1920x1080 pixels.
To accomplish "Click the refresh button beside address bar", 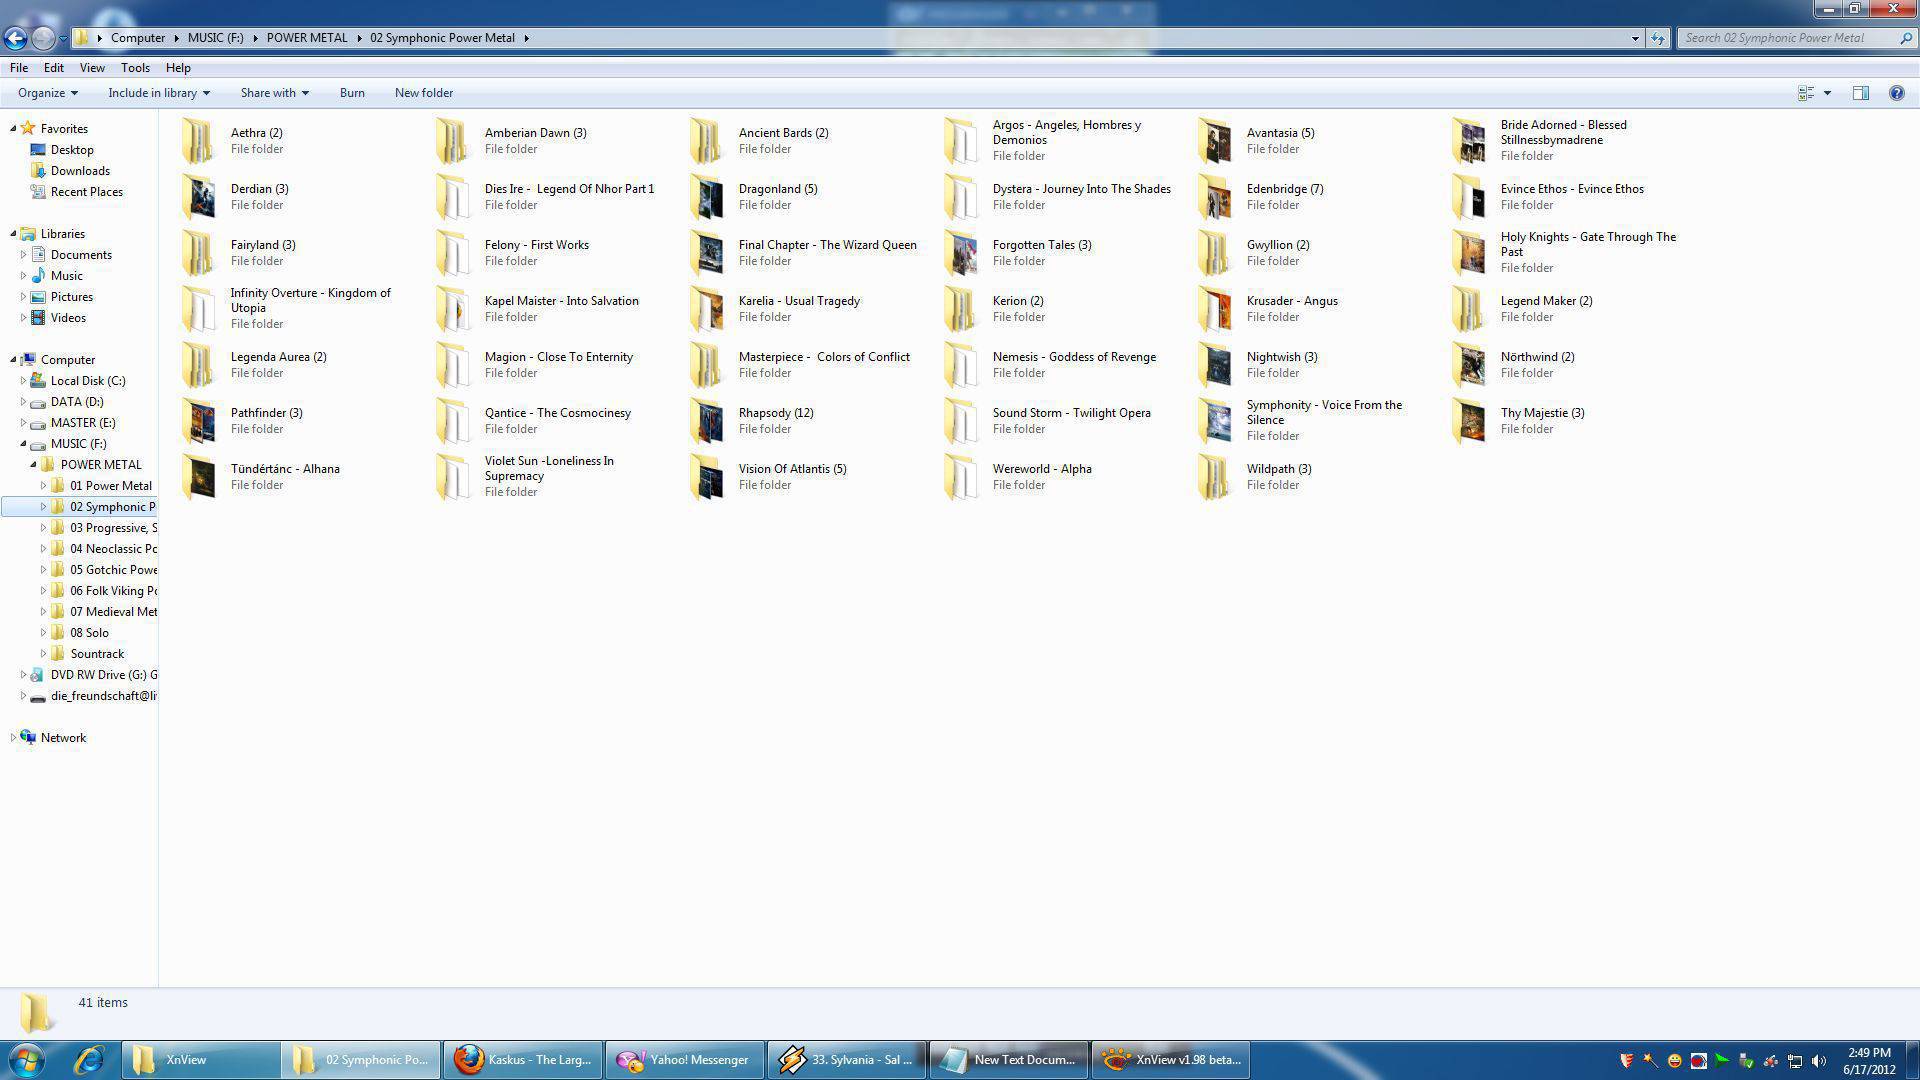I will pos(1658,38).
